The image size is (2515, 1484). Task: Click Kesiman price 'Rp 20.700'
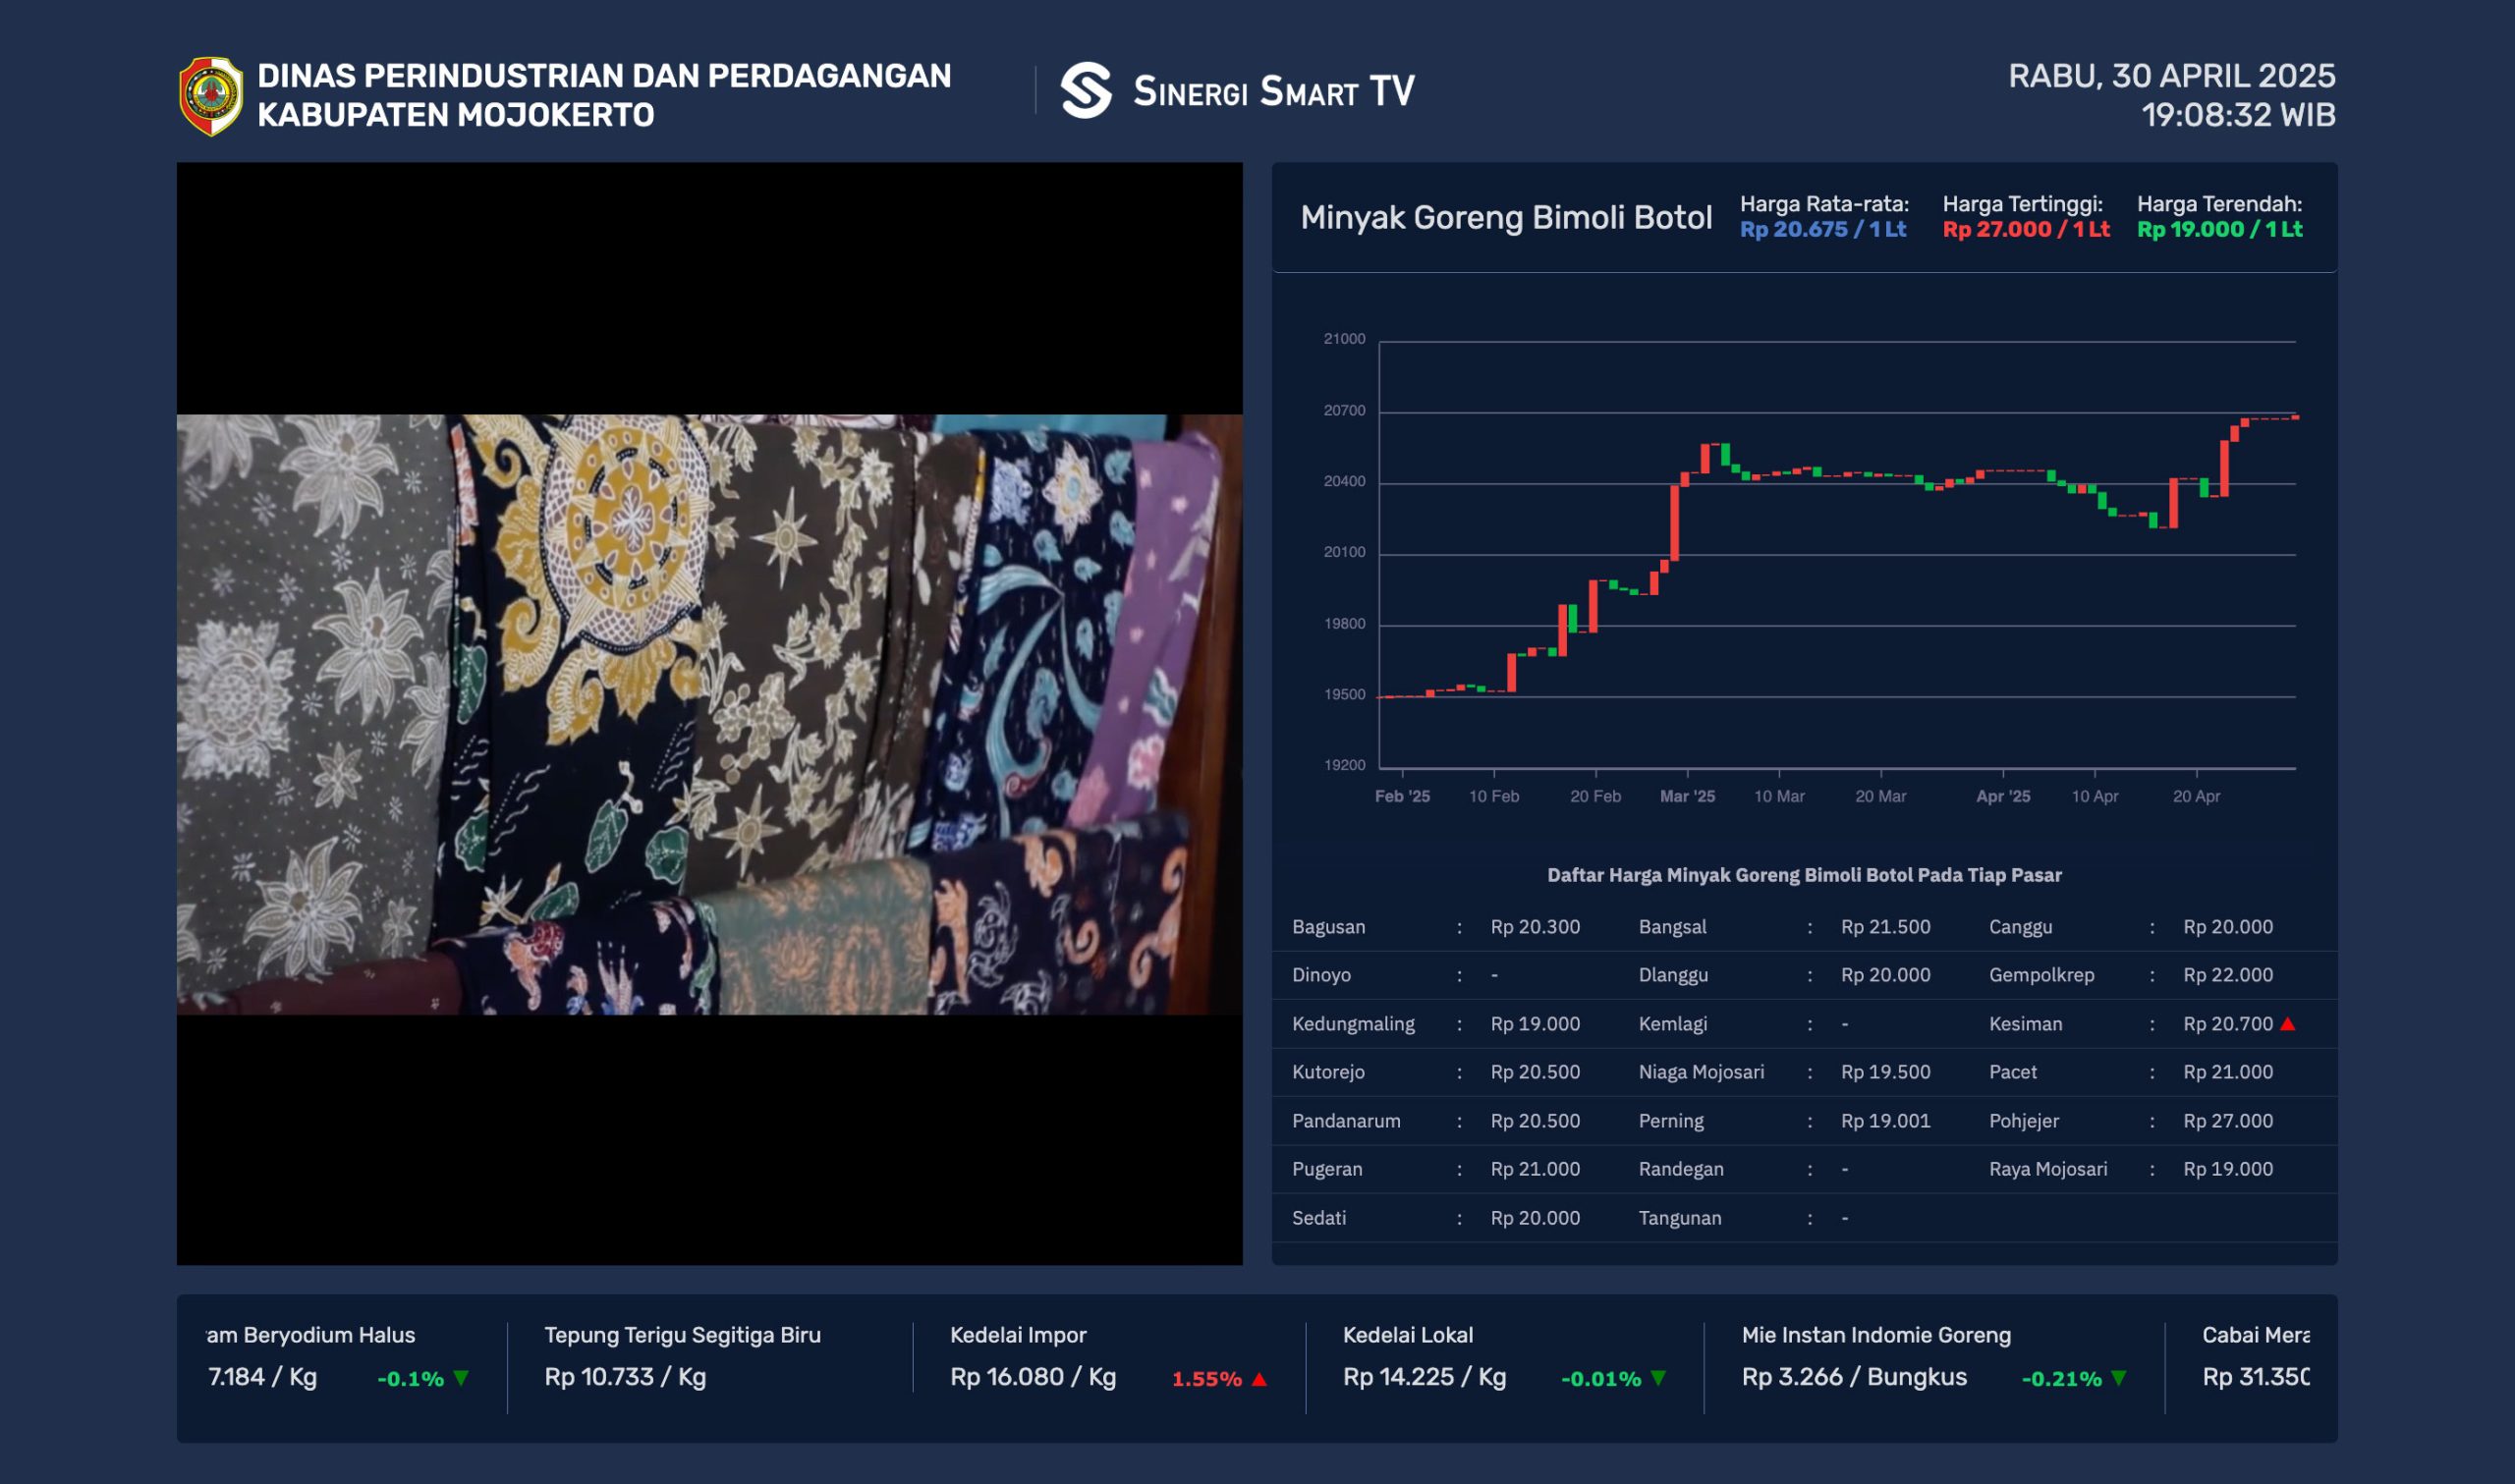2228,1024
